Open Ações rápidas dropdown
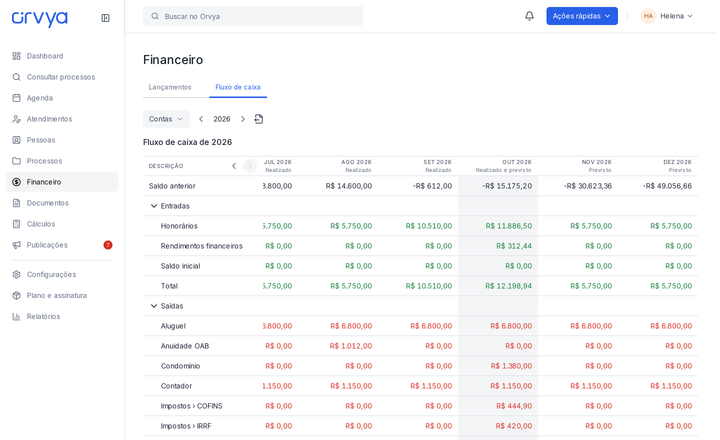 [x=582, y=16]
